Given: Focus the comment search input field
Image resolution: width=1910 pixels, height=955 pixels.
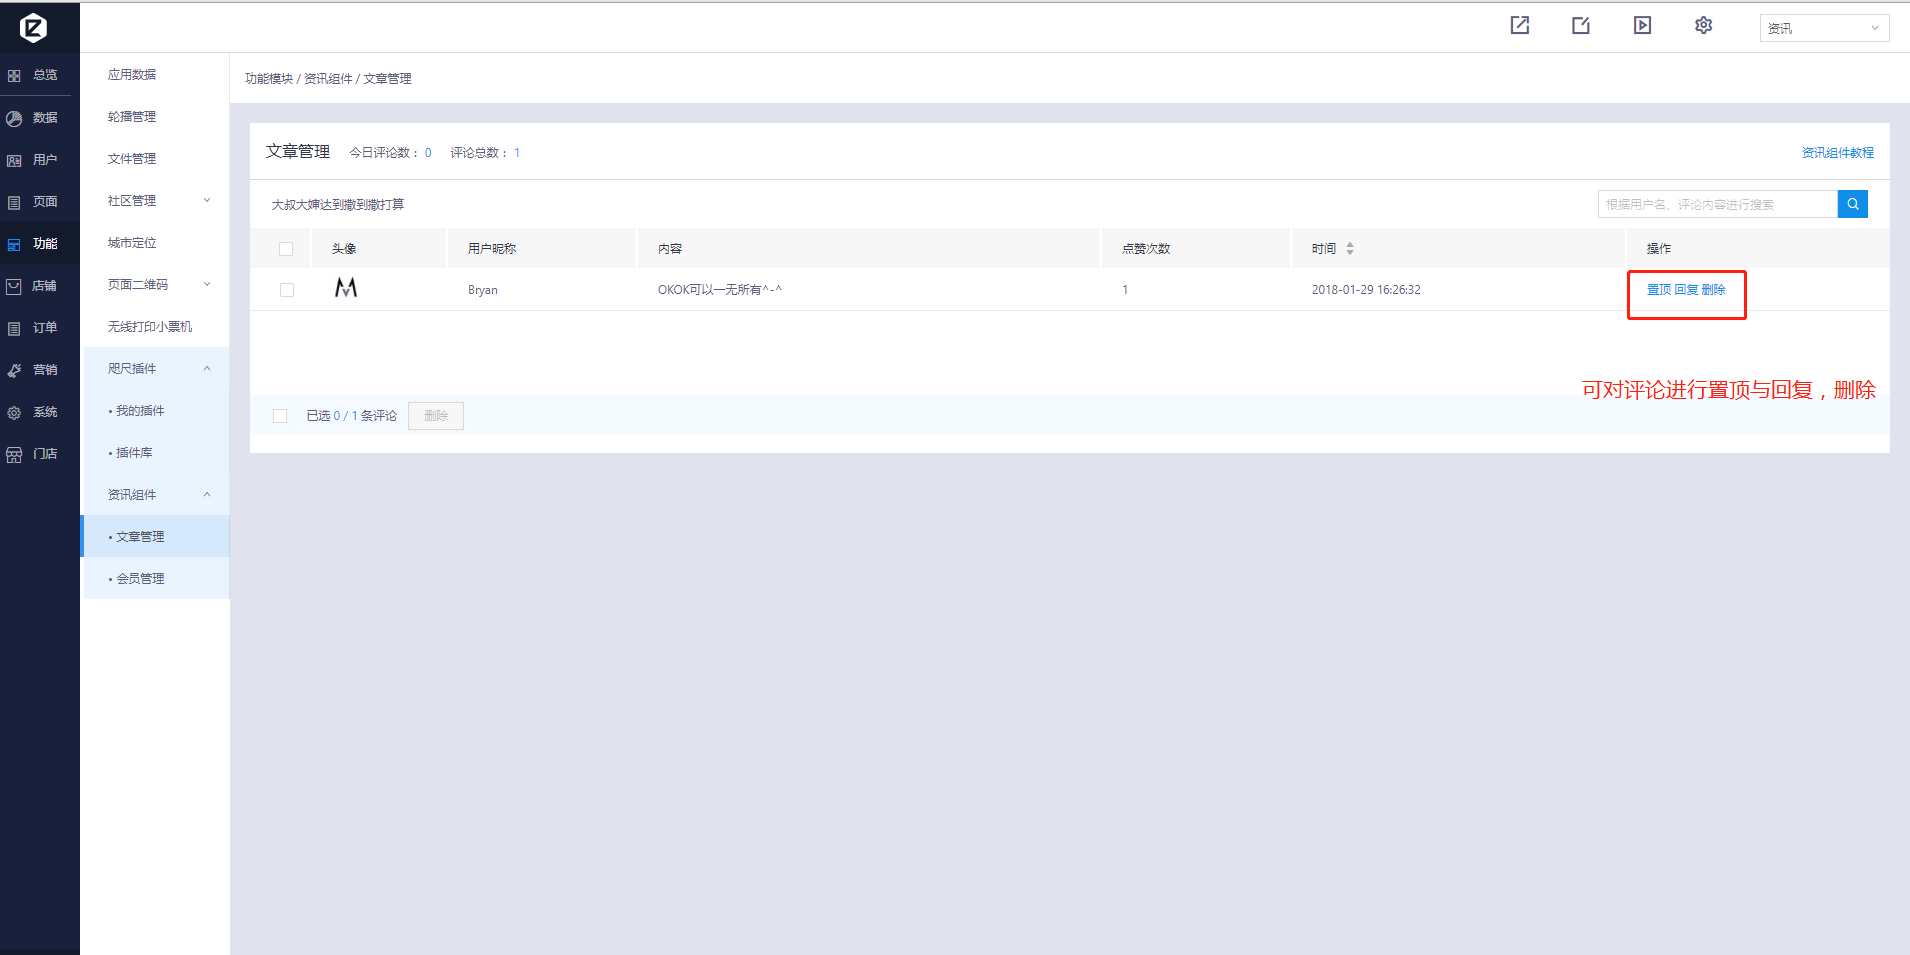Looking at the screenshot, I should coord(1716,204).
